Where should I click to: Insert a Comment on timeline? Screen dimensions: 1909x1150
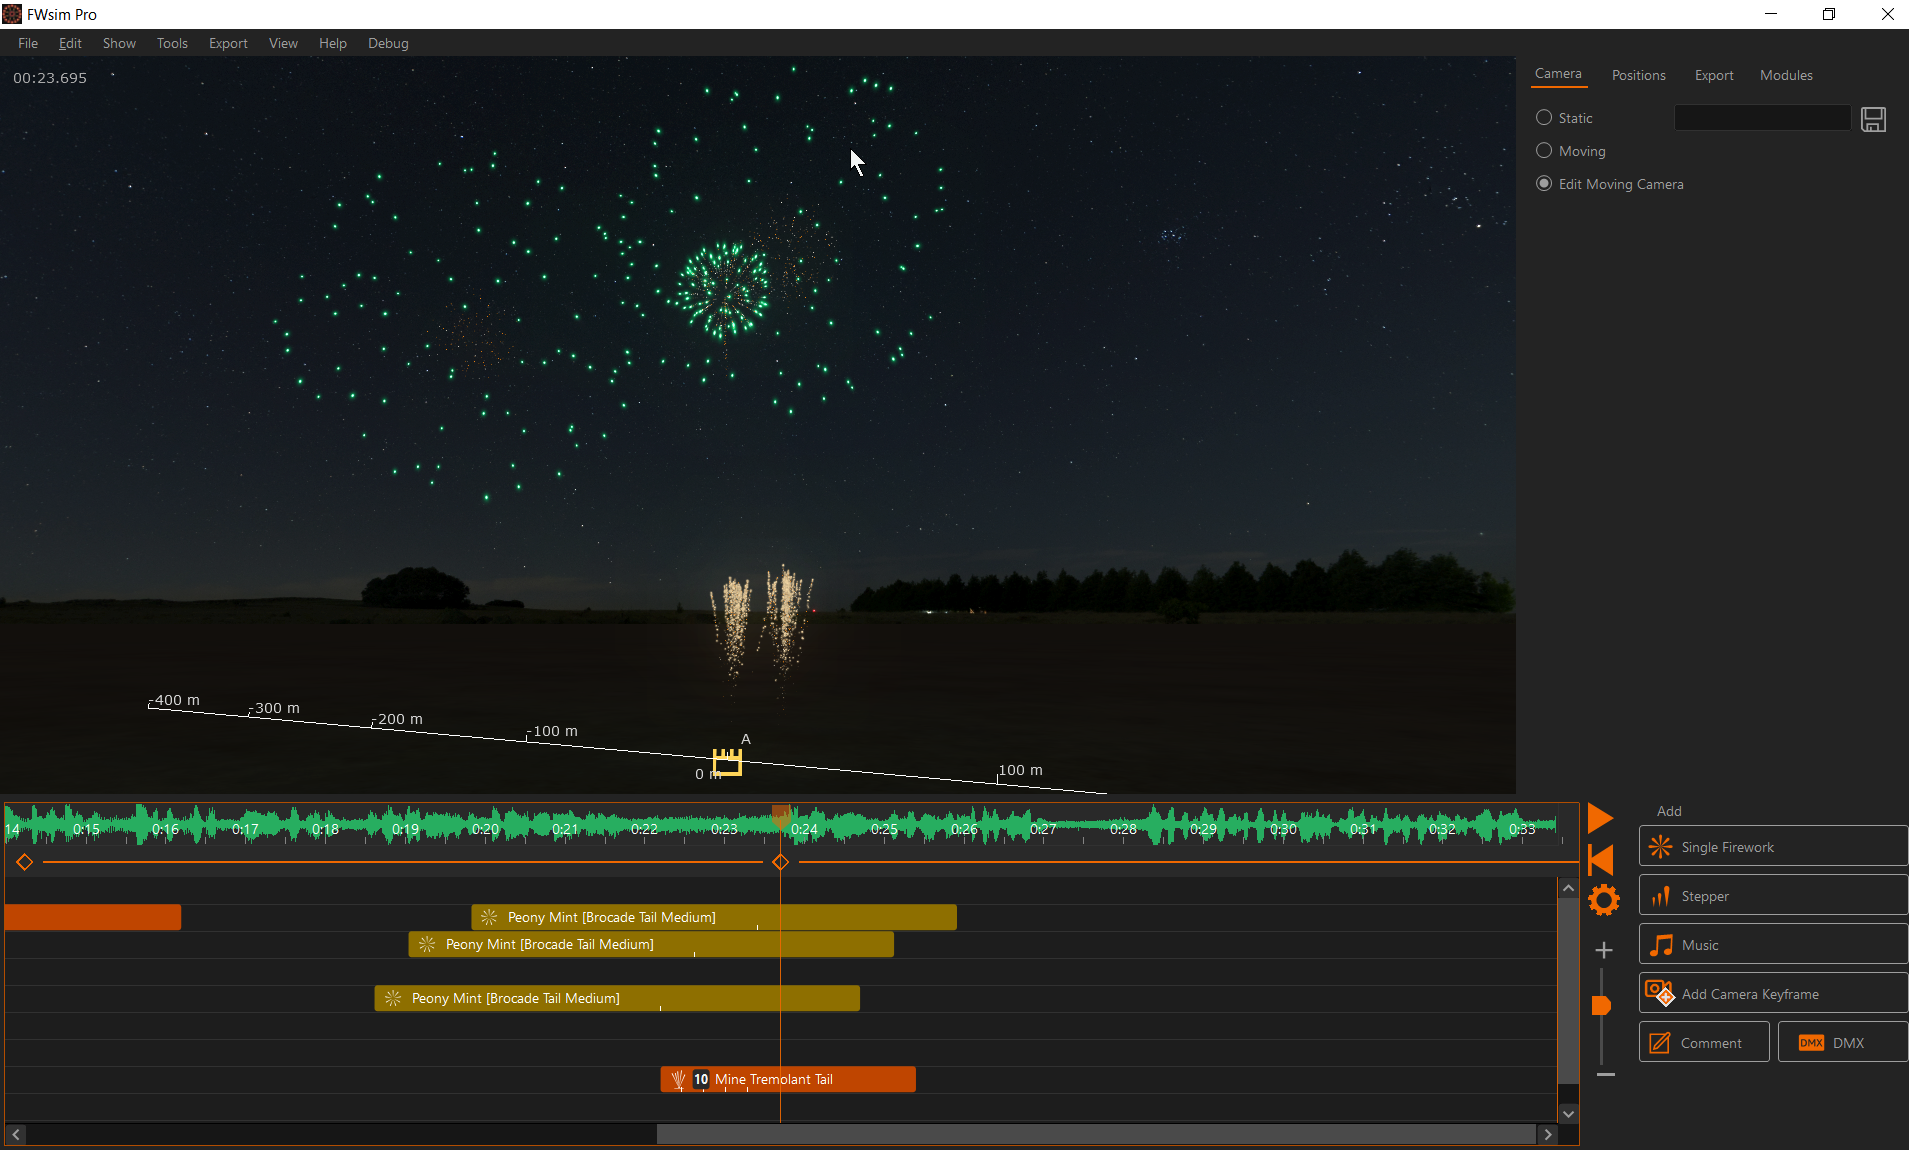[x=1703, y=1043]
